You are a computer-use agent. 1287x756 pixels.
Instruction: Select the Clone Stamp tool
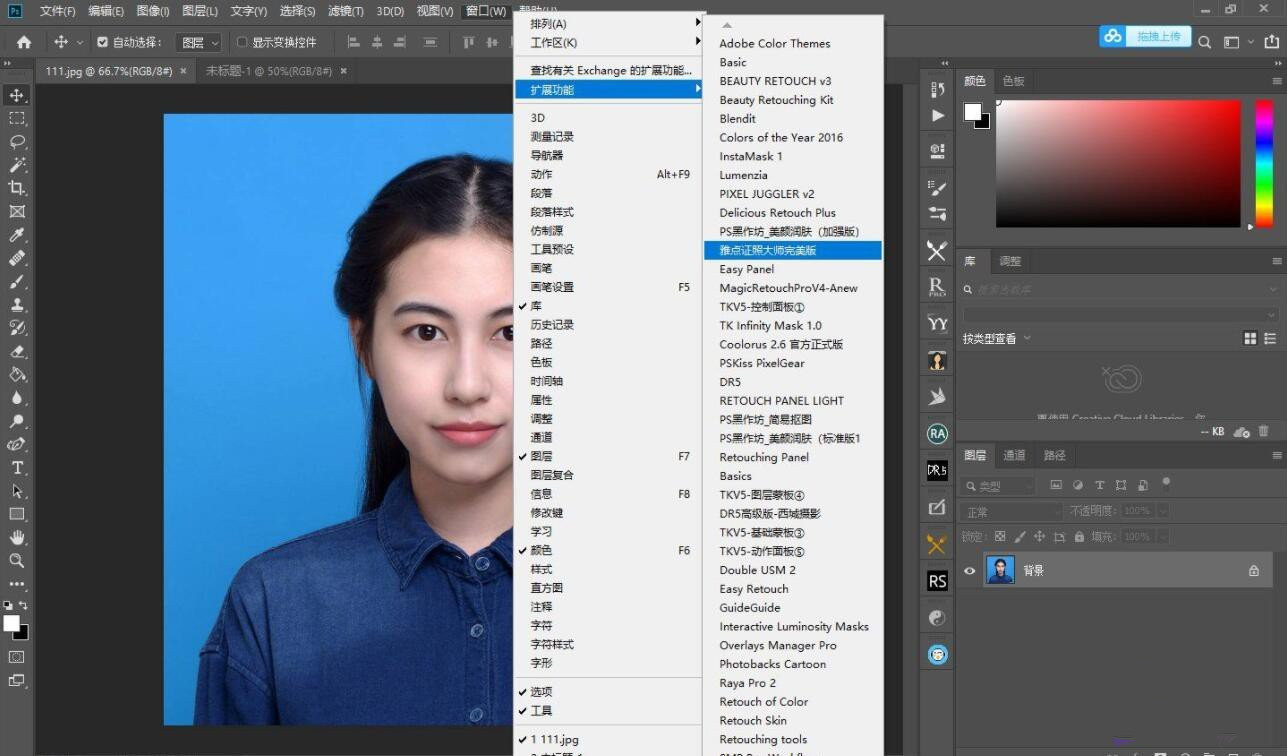[x=17, y=305]
